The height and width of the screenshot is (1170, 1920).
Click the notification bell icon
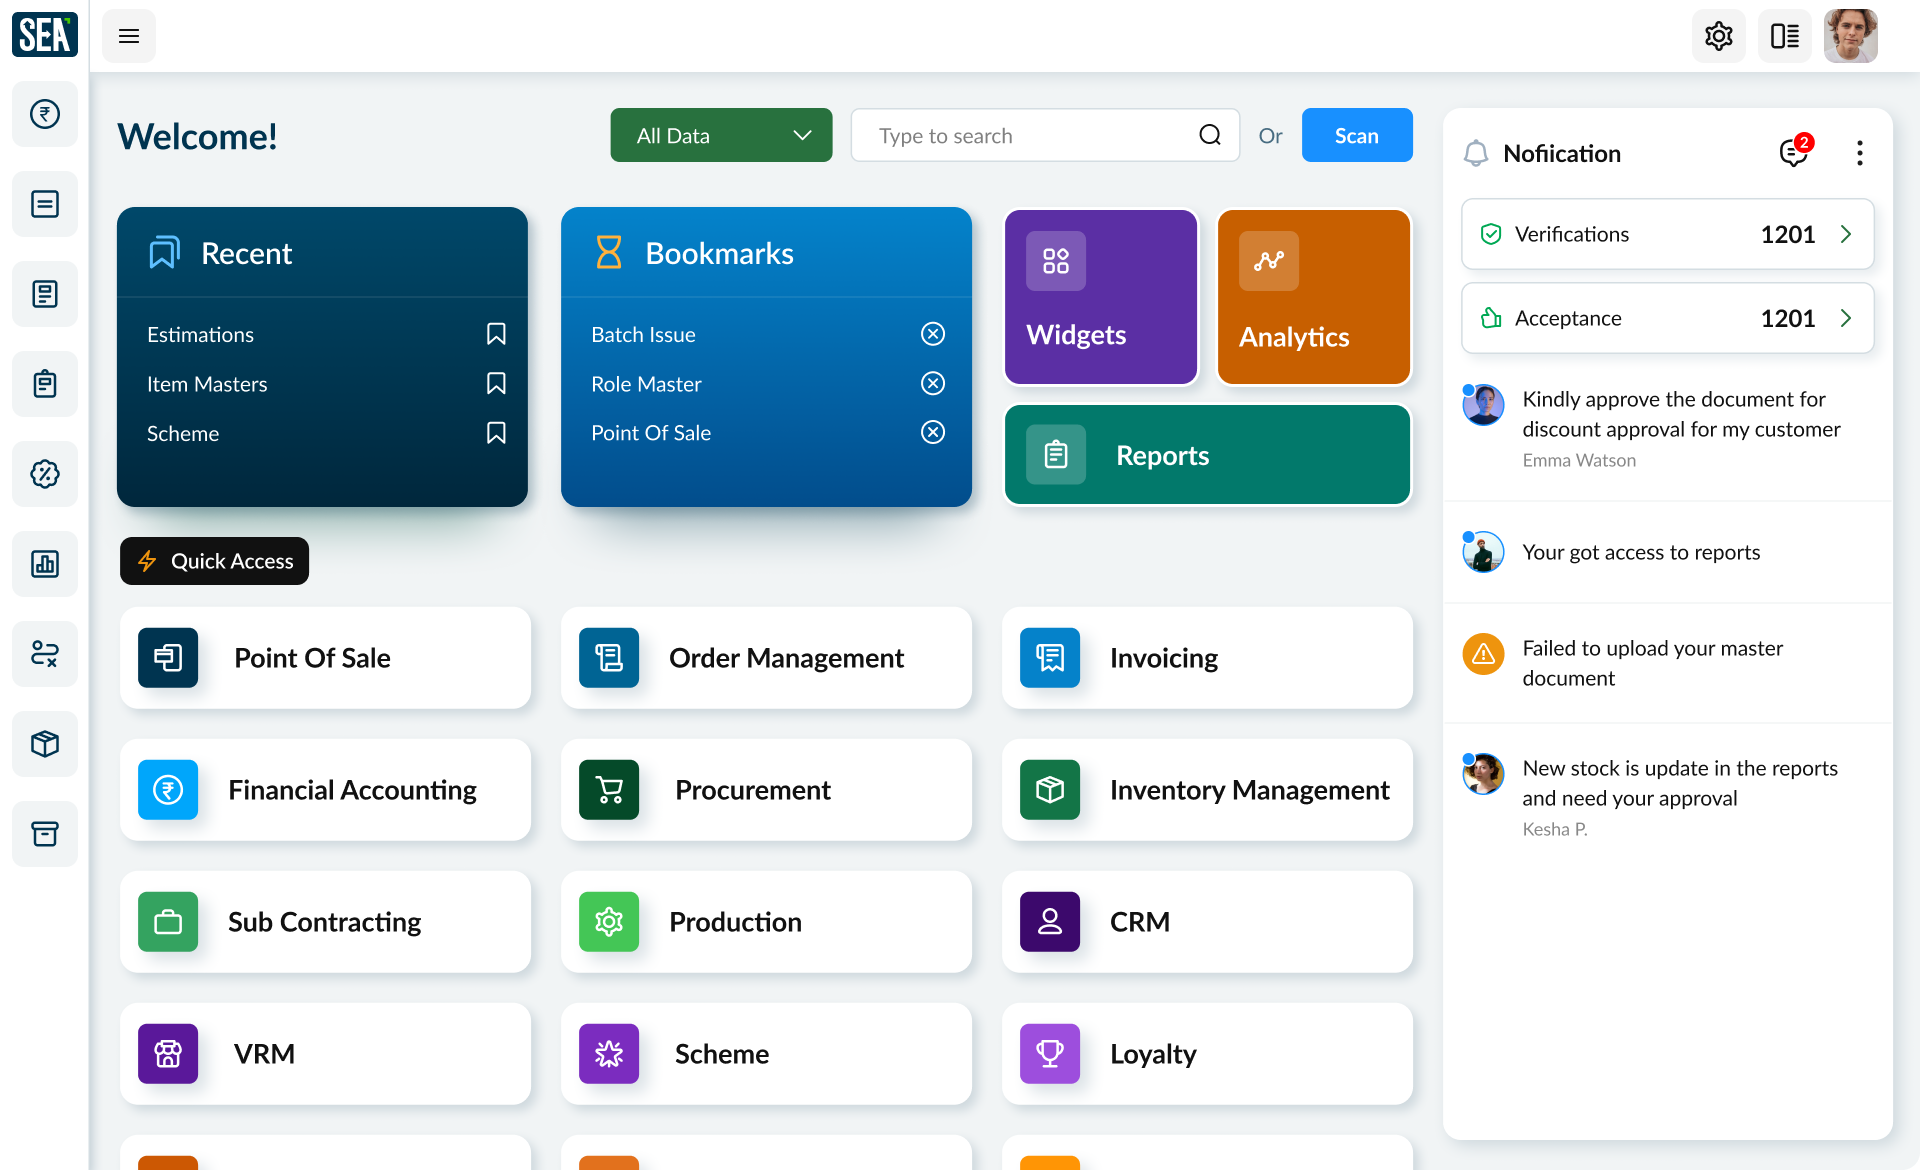[1476, 153]
